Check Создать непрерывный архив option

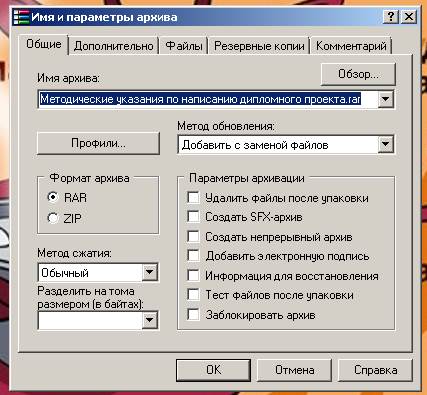coord(194,236)
